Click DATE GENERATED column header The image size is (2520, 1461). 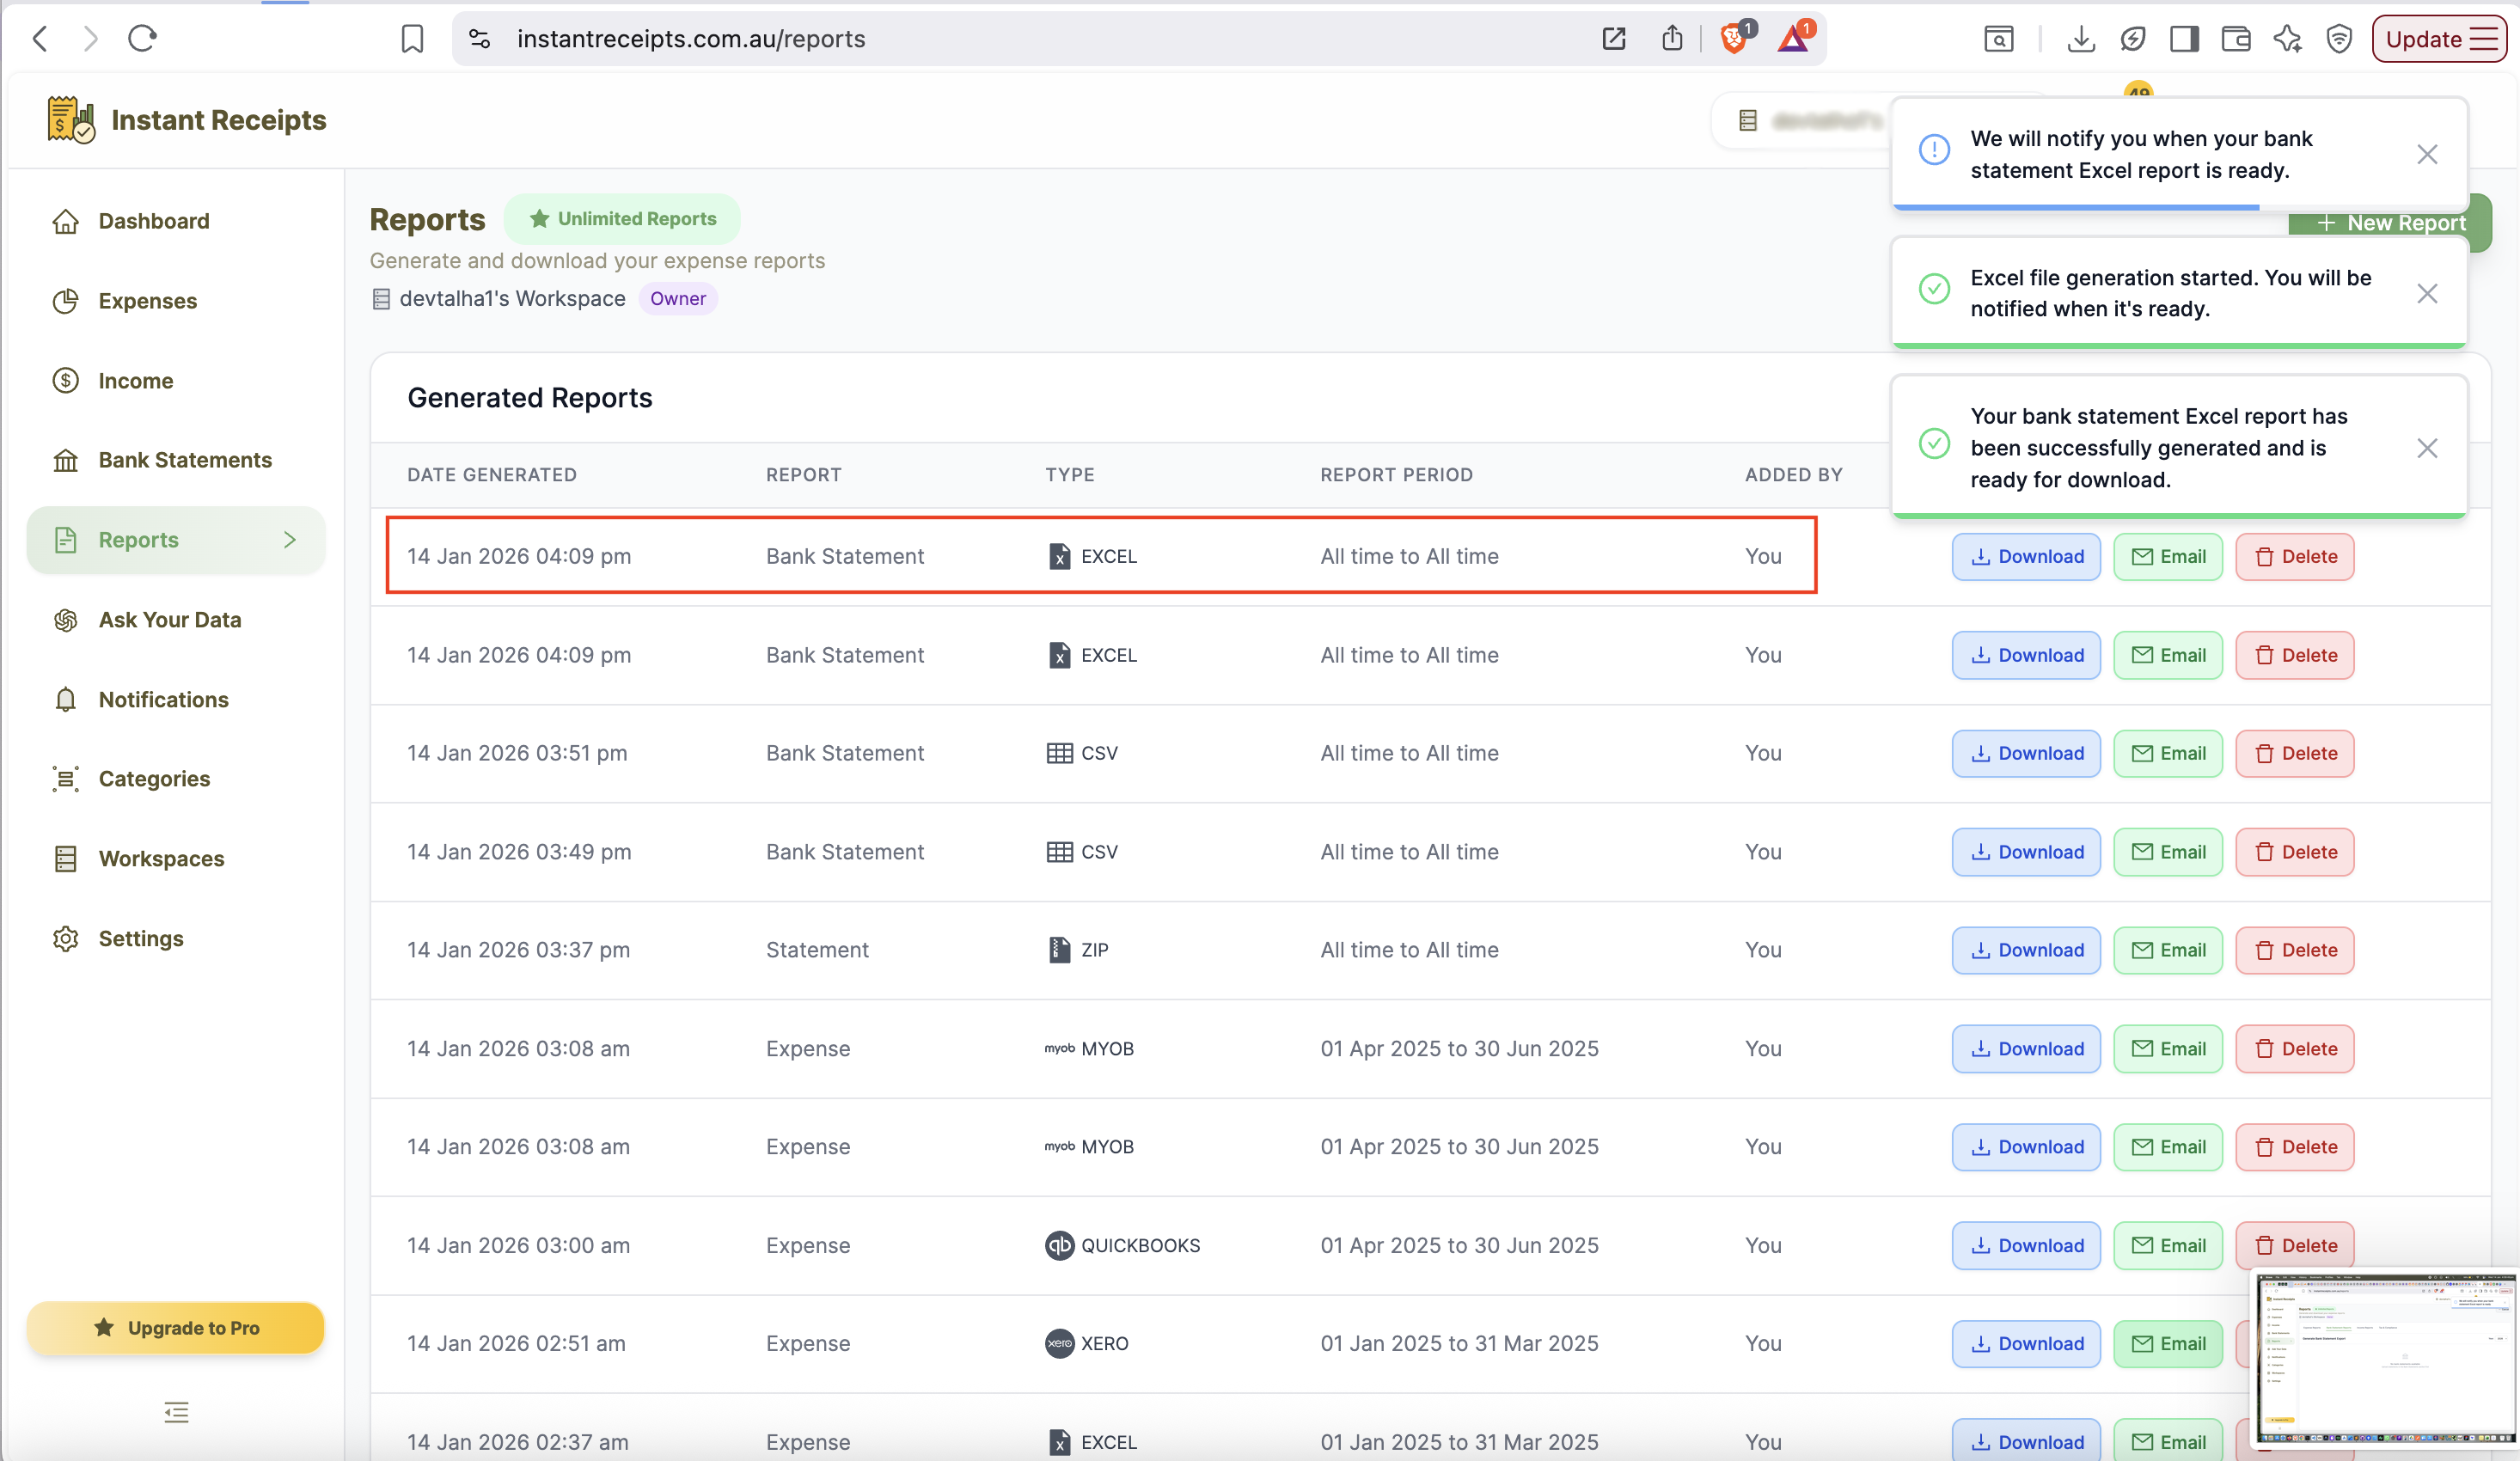(x=492, y=475)
